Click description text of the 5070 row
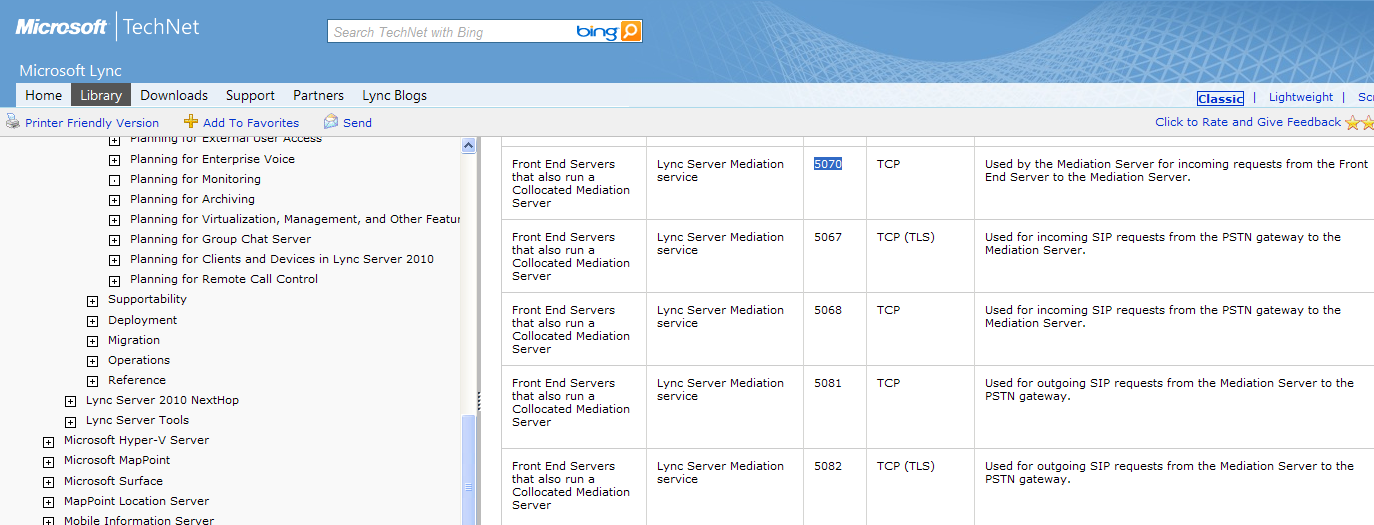Screen dimensions: 1374x525 1176,170
